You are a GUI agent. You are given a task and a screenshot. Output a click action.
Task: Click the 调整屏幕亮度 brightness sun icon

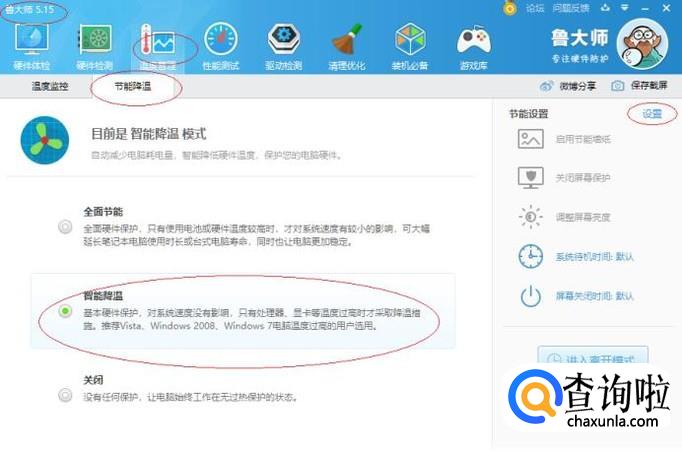531,217
